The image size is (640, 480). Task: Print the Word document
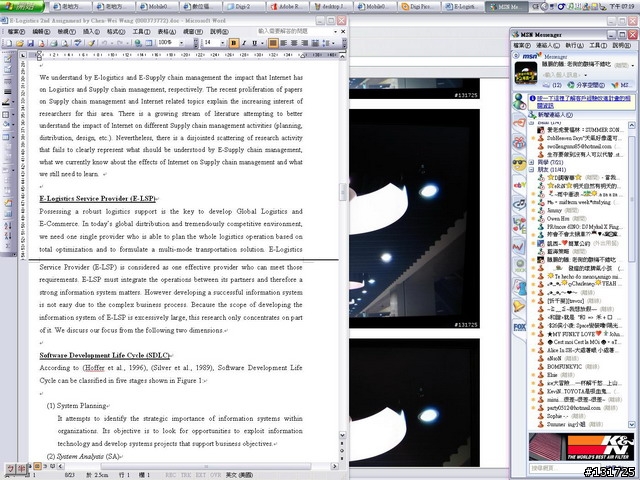coord(54,43)
